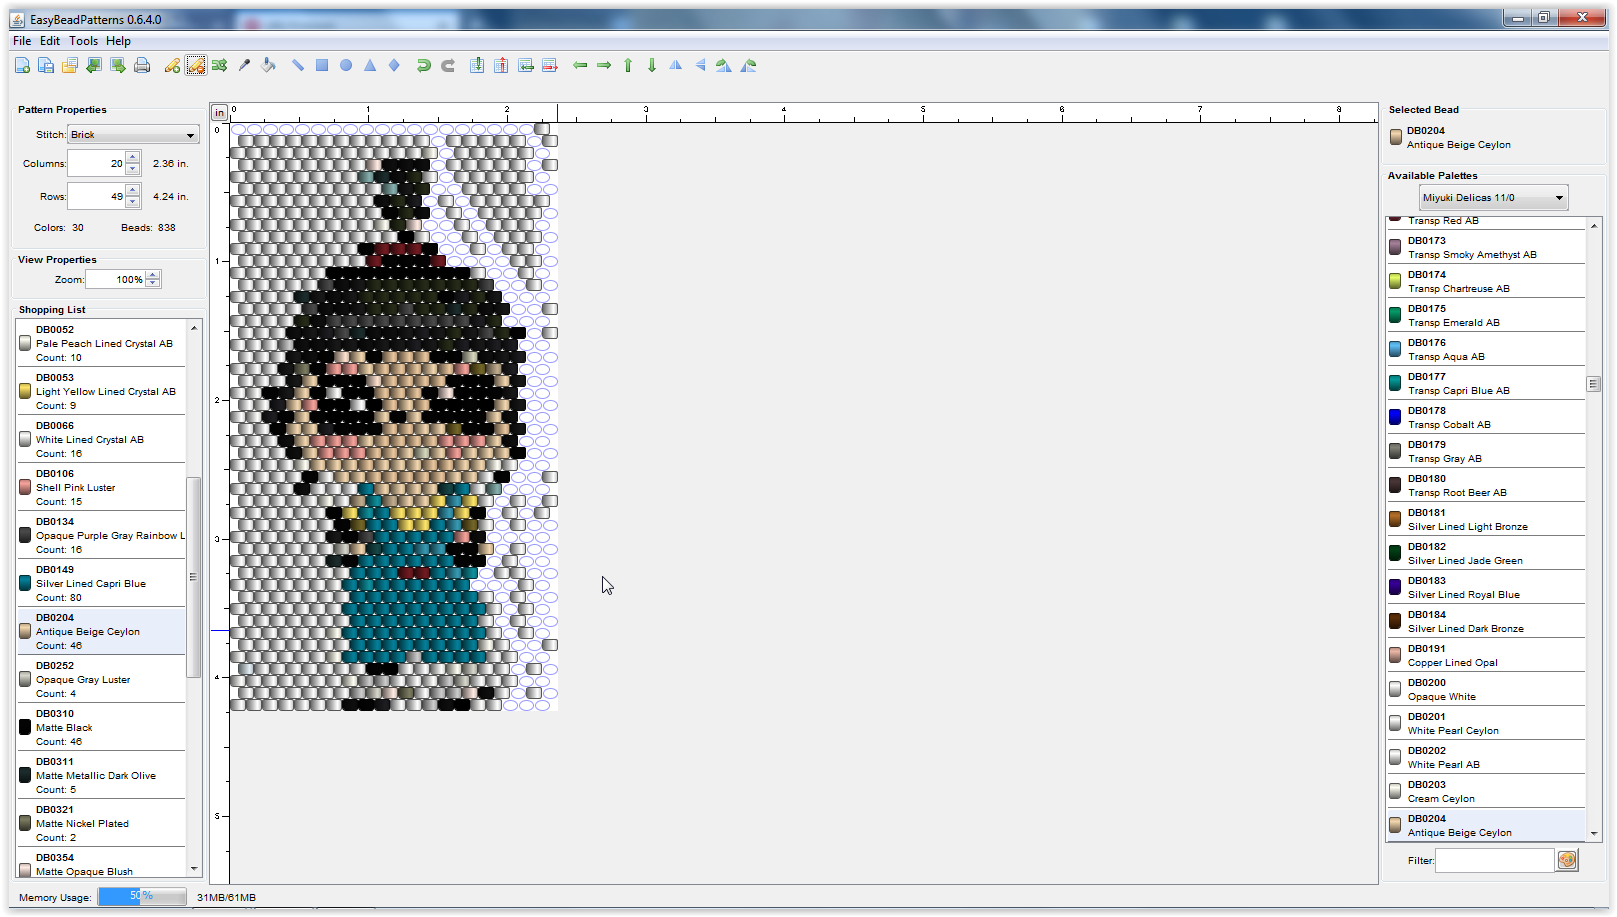The height and width of the screenshot is (917, 1617).
Task: Shift the pattern one column left
Action: click(580, 64)
